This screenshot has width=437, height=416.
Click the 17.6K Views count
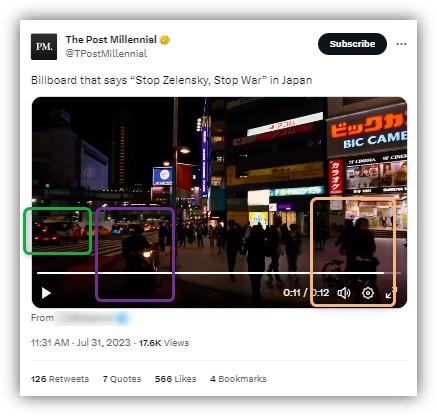(x=164, y=343)
